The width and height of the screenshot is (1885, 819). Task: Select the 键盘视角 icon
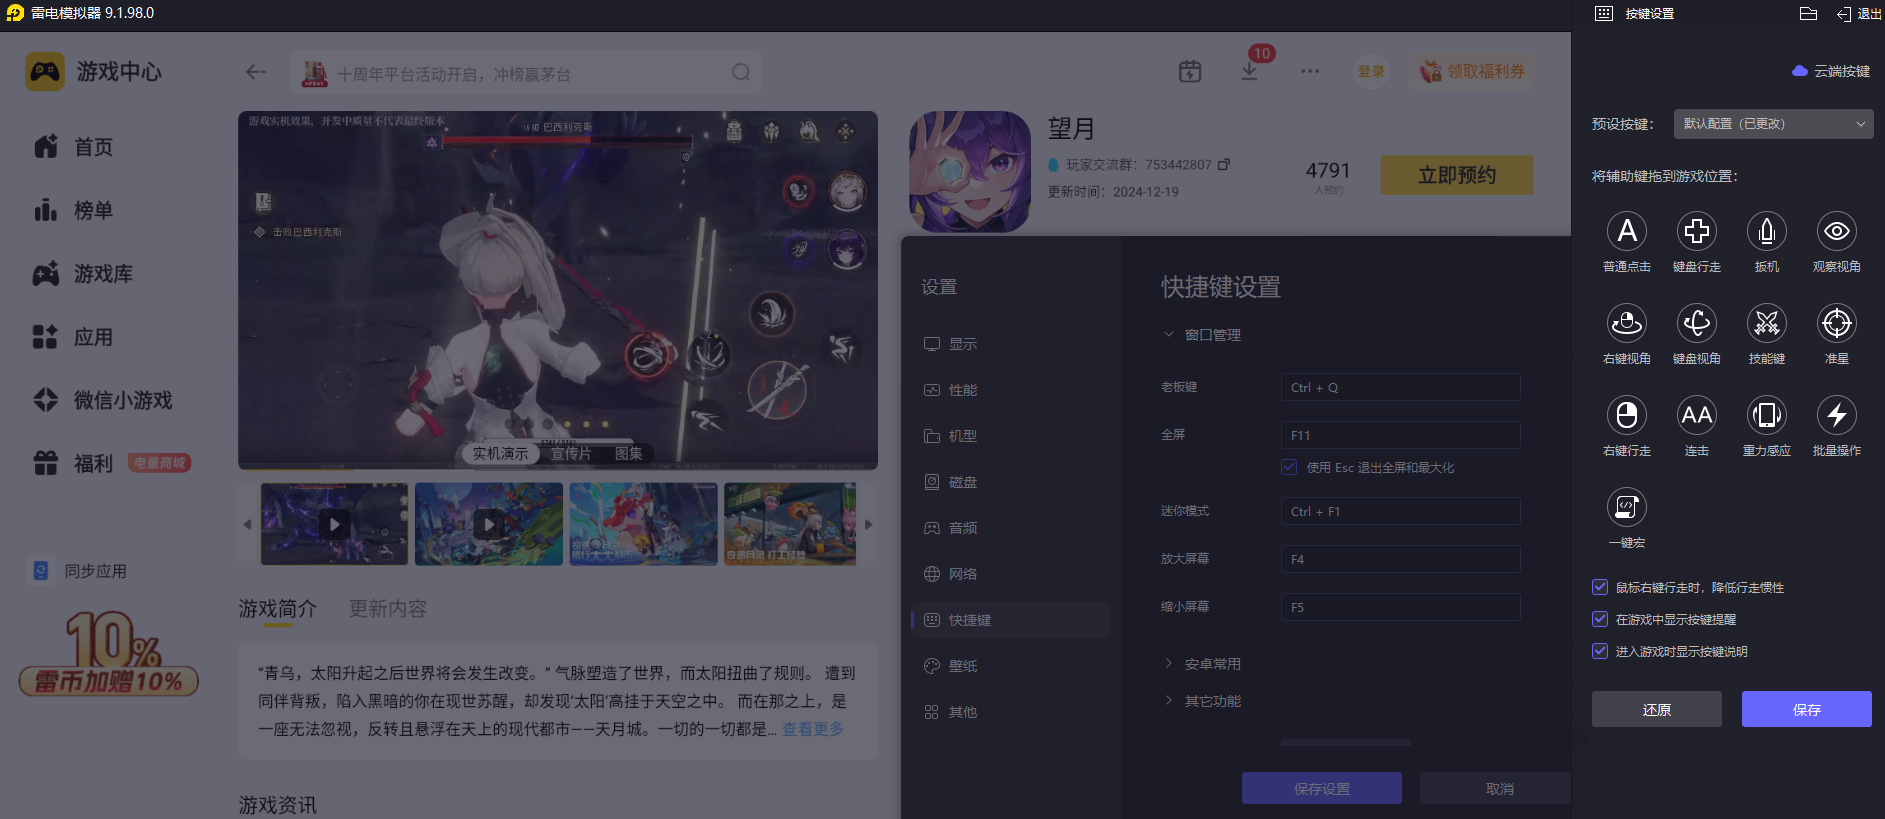click(1697, 323)
